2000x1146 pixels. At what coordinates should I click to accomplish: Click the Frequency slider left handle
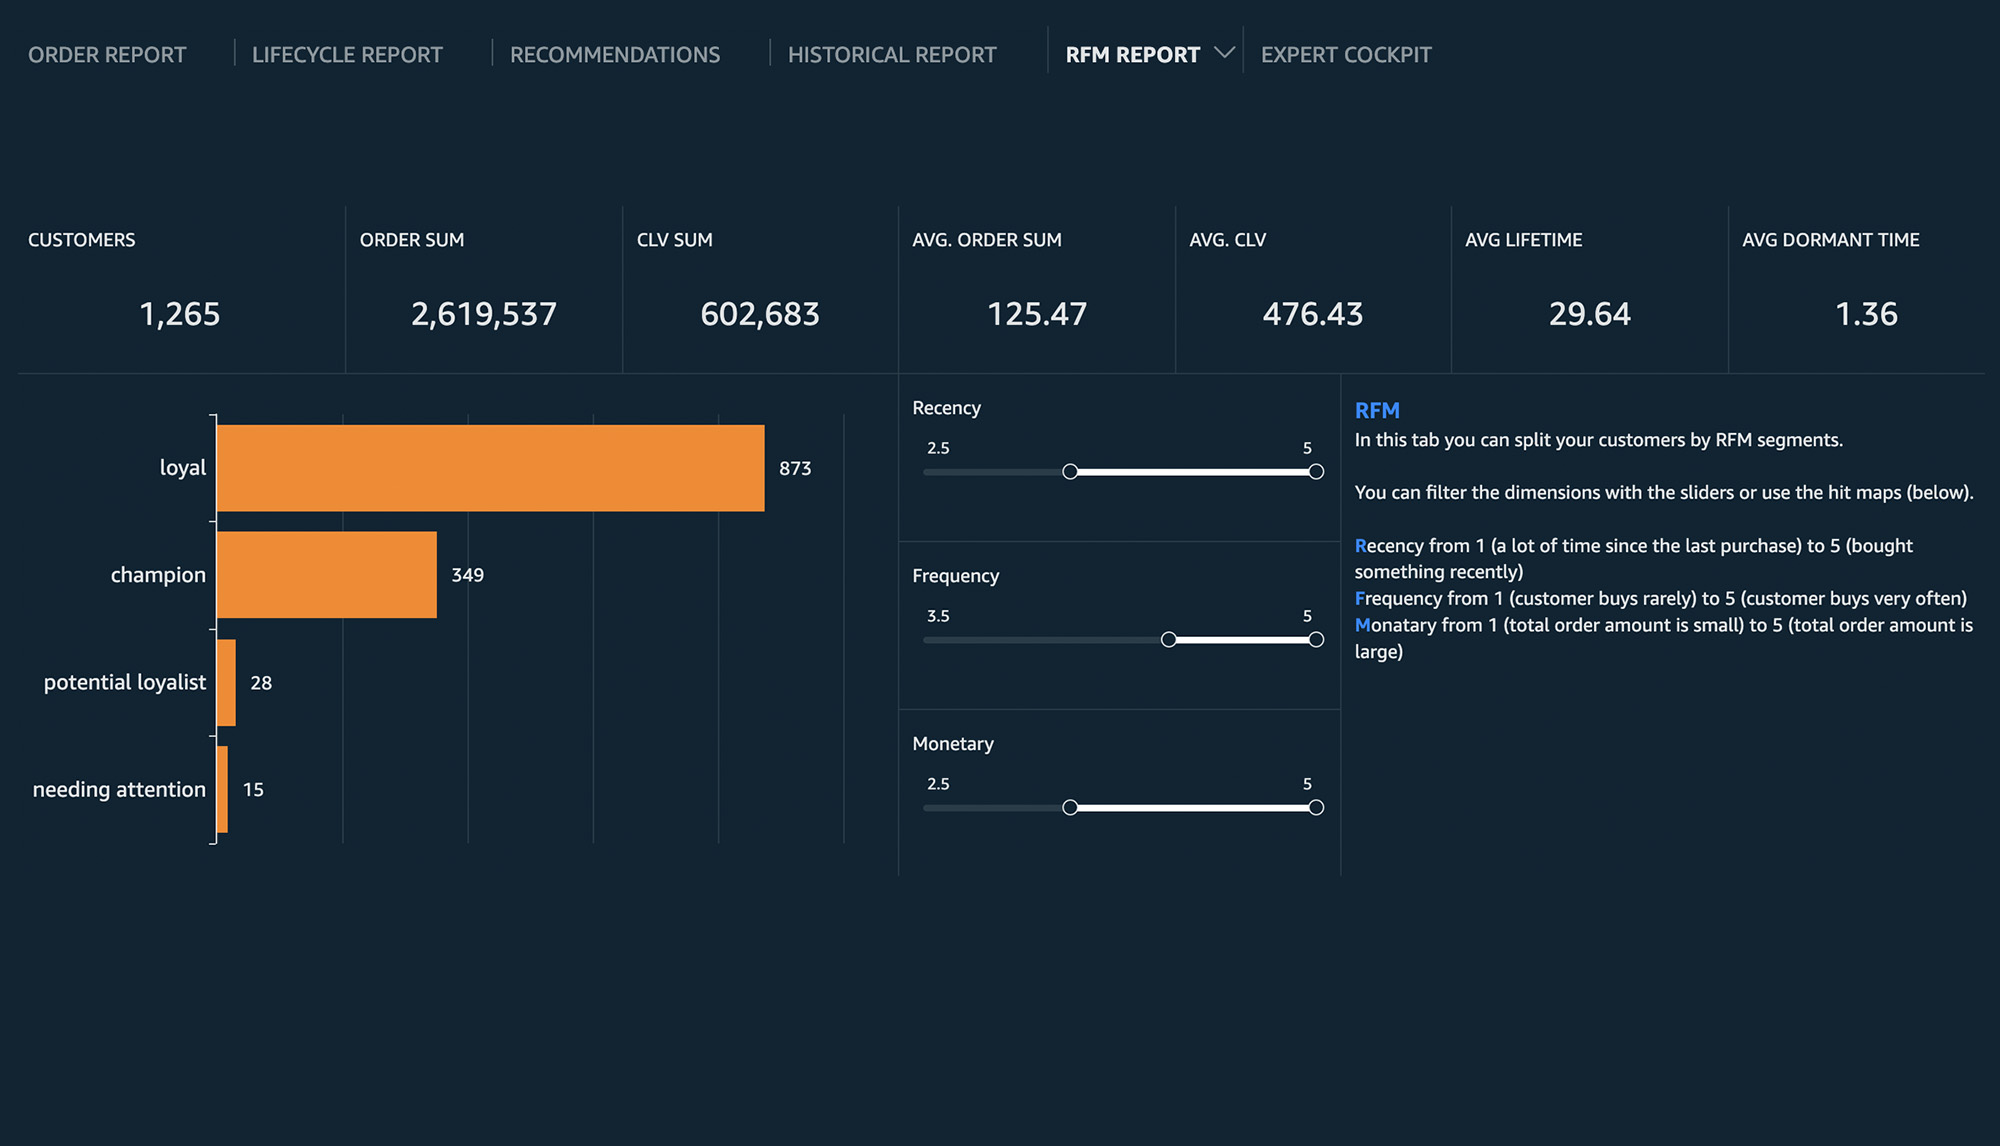[x=1168, y=639]
